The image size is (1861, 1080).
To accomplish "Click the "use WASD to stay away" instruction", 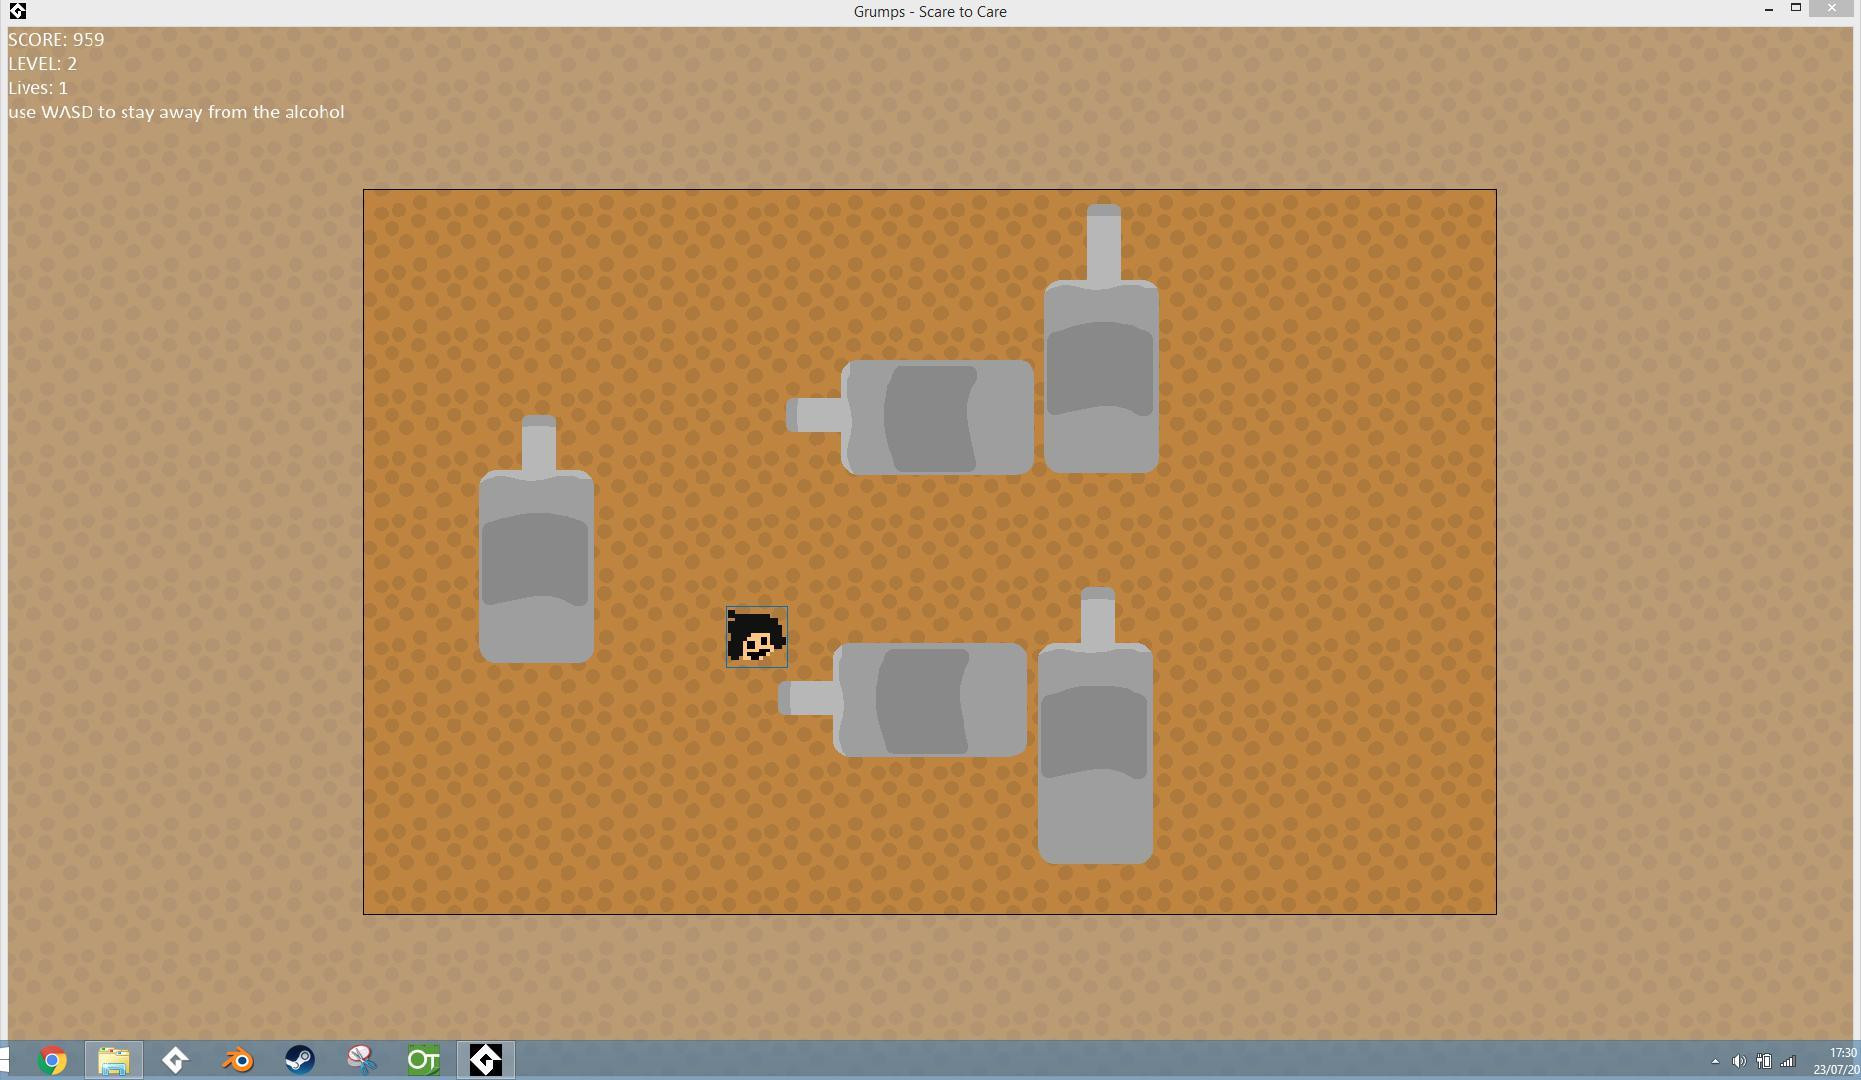I will coord(176,112).
